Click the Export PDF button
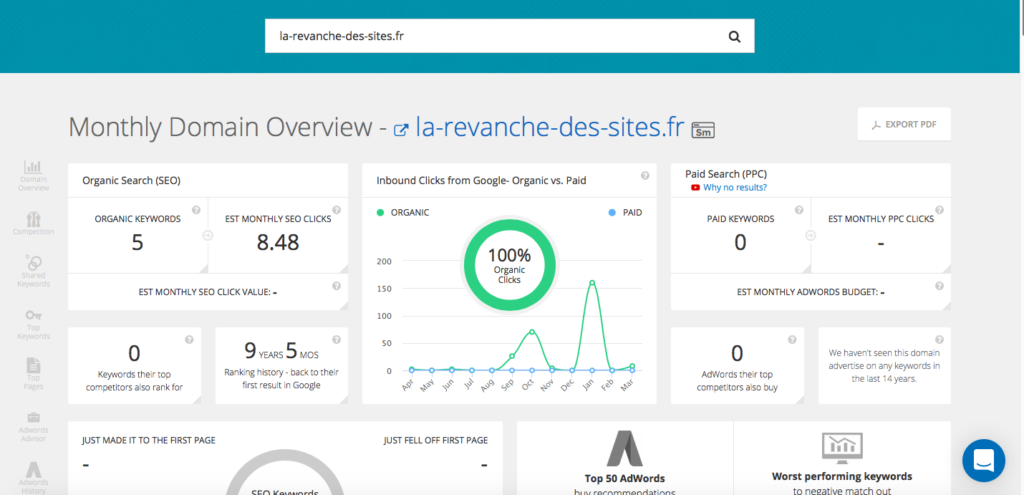This screenshot has width=1024, height=495. point(904,124)
